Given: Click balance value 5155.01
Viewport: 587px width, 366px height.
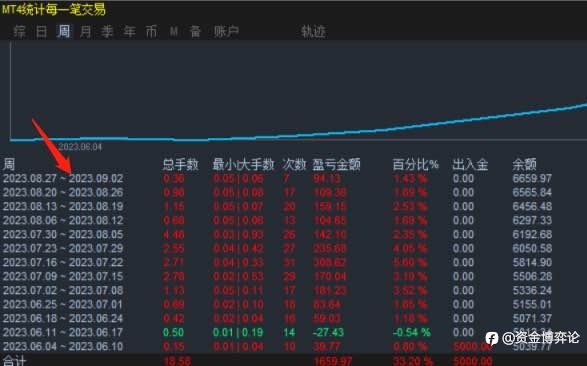Looking at the screenshot, I should click(x=532, y=305).
